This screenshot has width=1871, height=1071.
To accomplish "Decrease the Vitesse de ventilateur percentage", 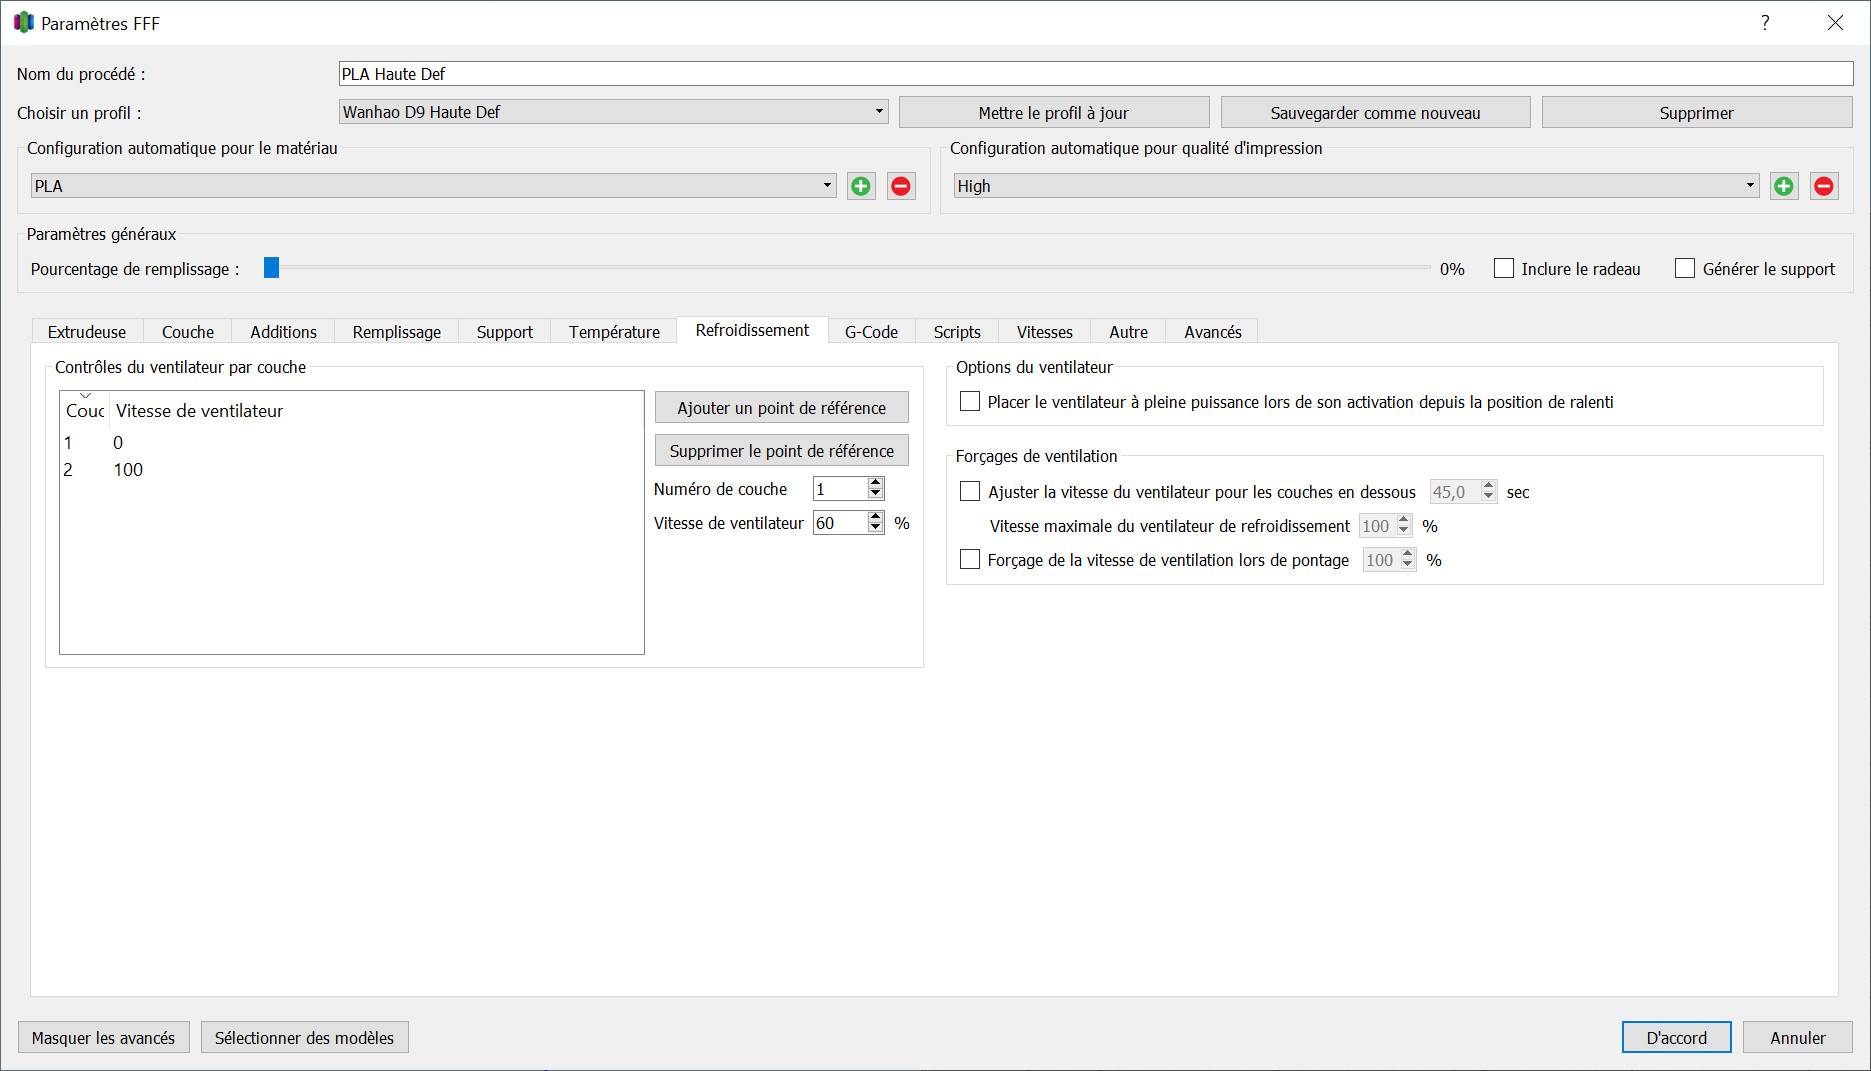I will click(876, 528).
